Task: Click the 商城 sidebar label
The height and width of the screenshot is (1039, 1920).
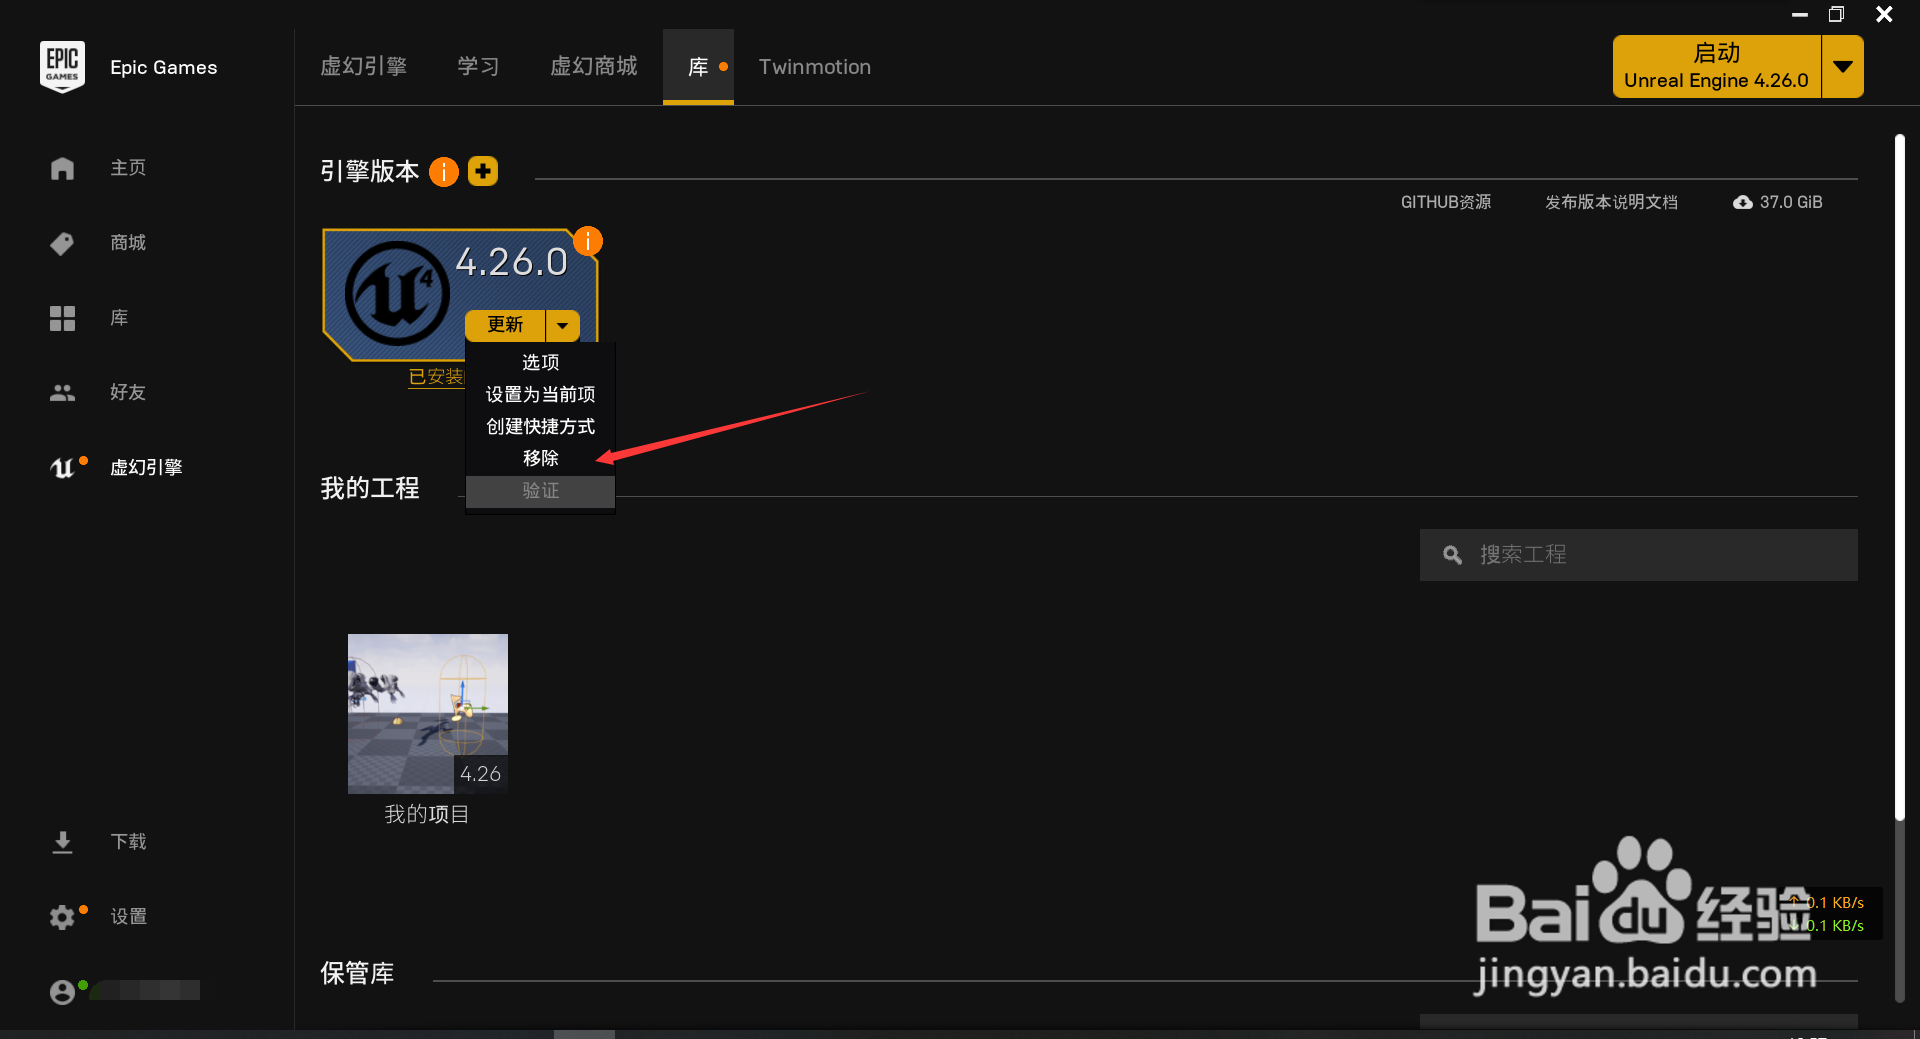Action: [x=128, y=243]
